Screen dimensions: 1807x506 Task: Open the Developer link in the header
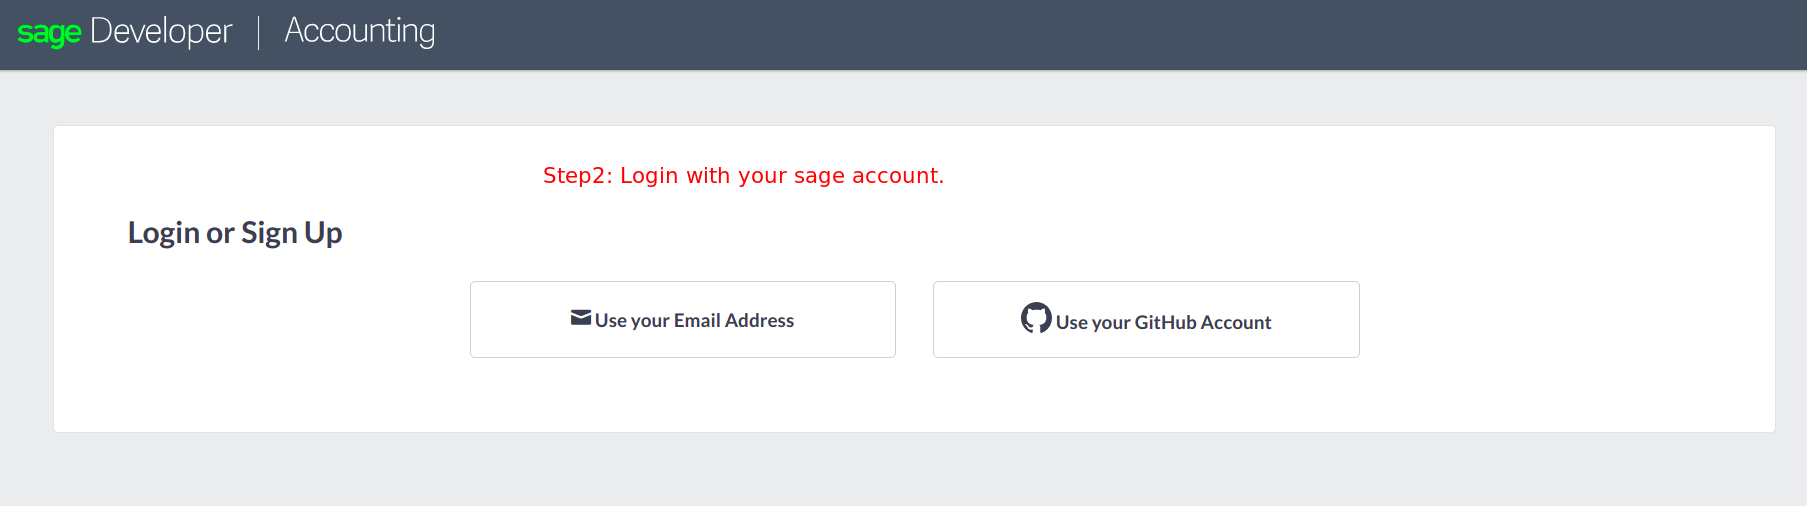click(x=161, y=32)
